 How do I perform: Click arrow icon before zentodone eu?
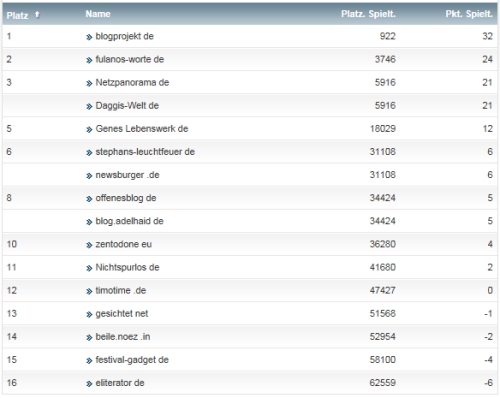89,245
